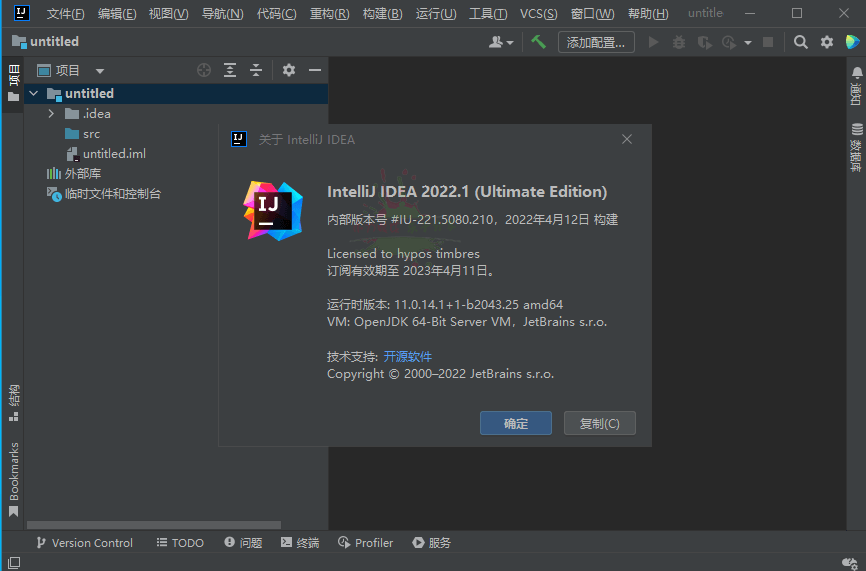Click the expand all icon in project panel
Viewport: 866px width, 571px height.
tap(230, 70)
